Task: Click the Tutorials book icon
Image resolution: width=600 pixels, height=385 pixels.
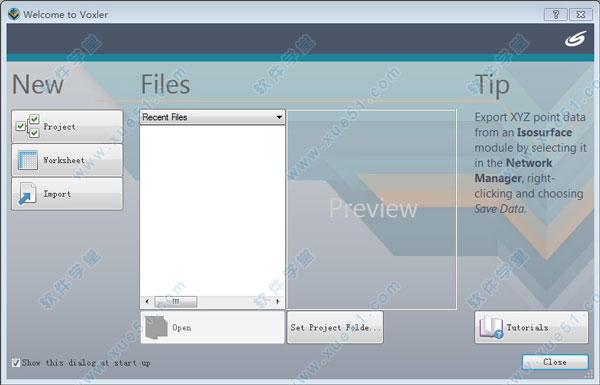Action: pos(491,327)
